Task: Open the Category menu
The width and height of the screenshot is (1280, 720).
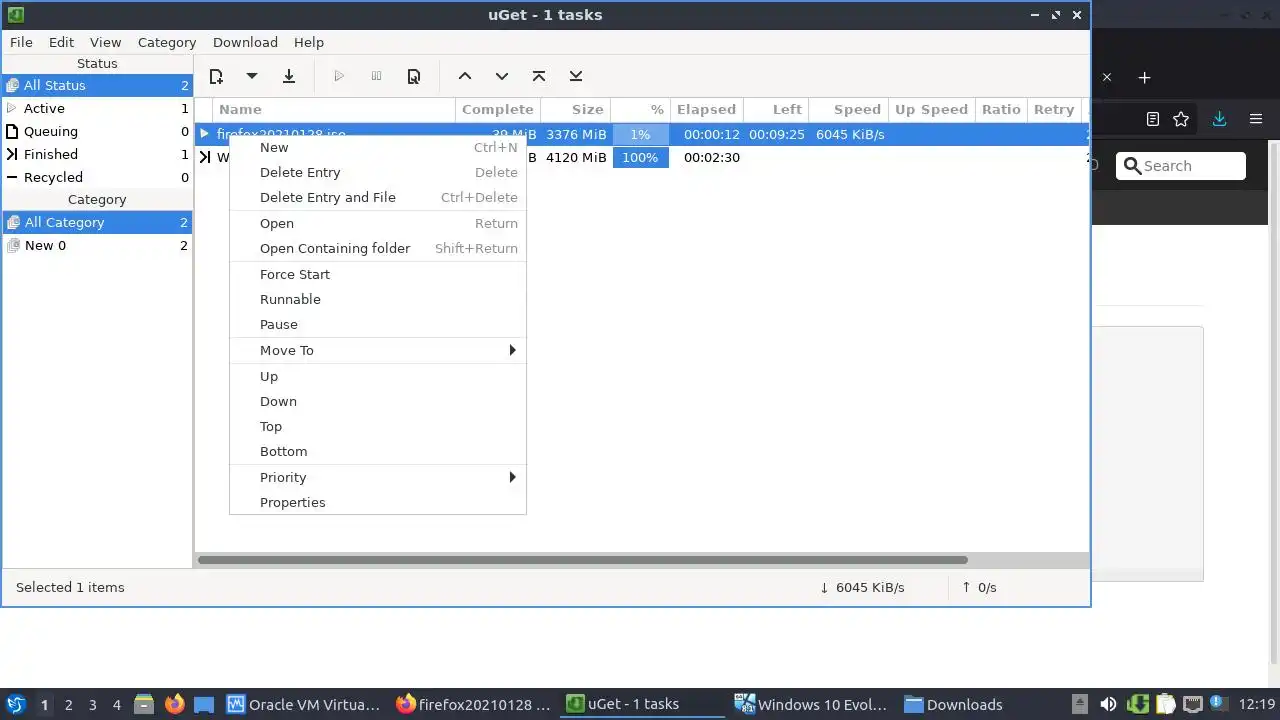Action: click(x=167, y=42)
